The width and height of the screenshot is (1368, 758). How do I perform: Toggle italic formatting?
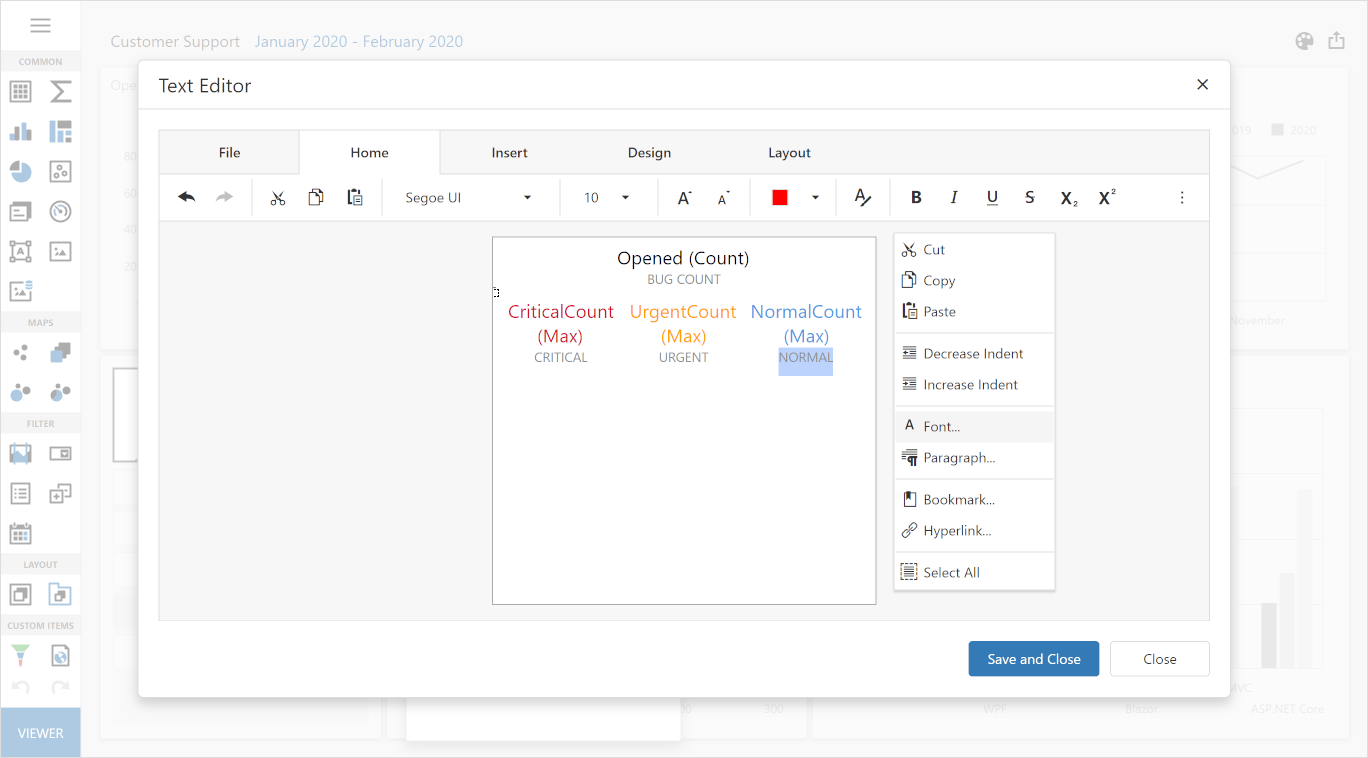pos(953,197)
